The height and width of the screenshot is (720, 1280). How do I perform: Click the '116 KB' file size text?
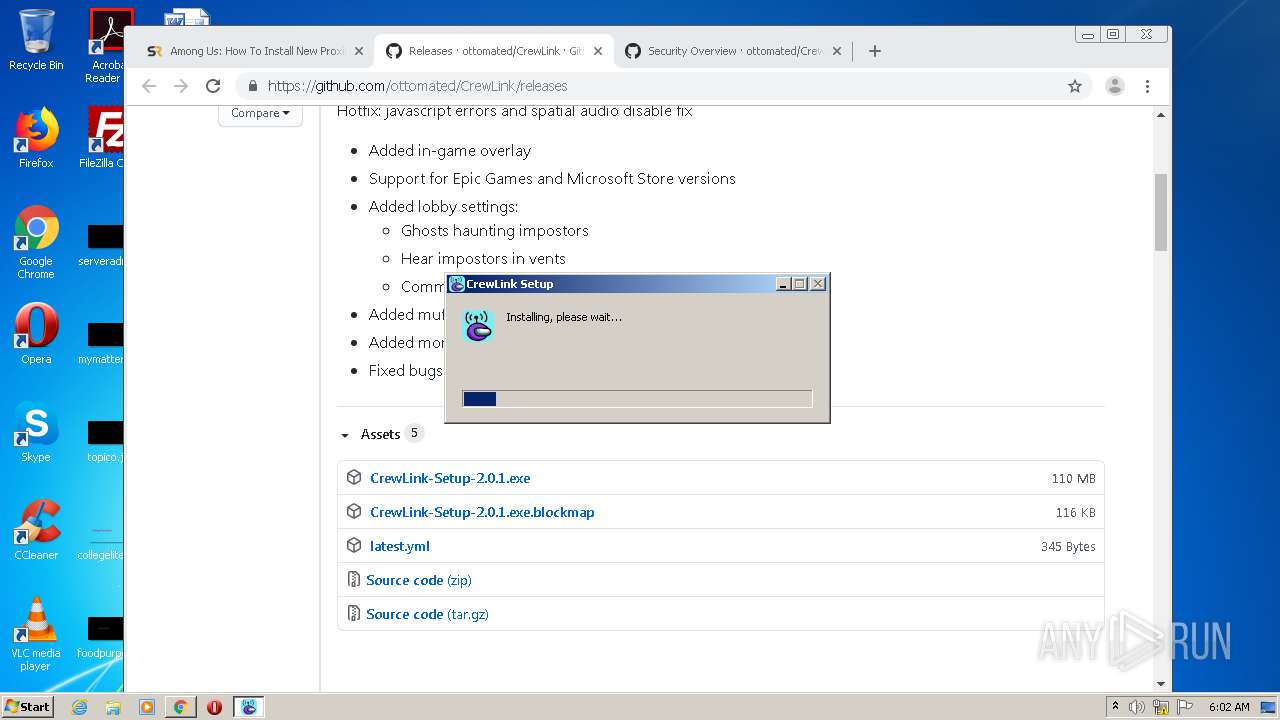(1075, 513)
